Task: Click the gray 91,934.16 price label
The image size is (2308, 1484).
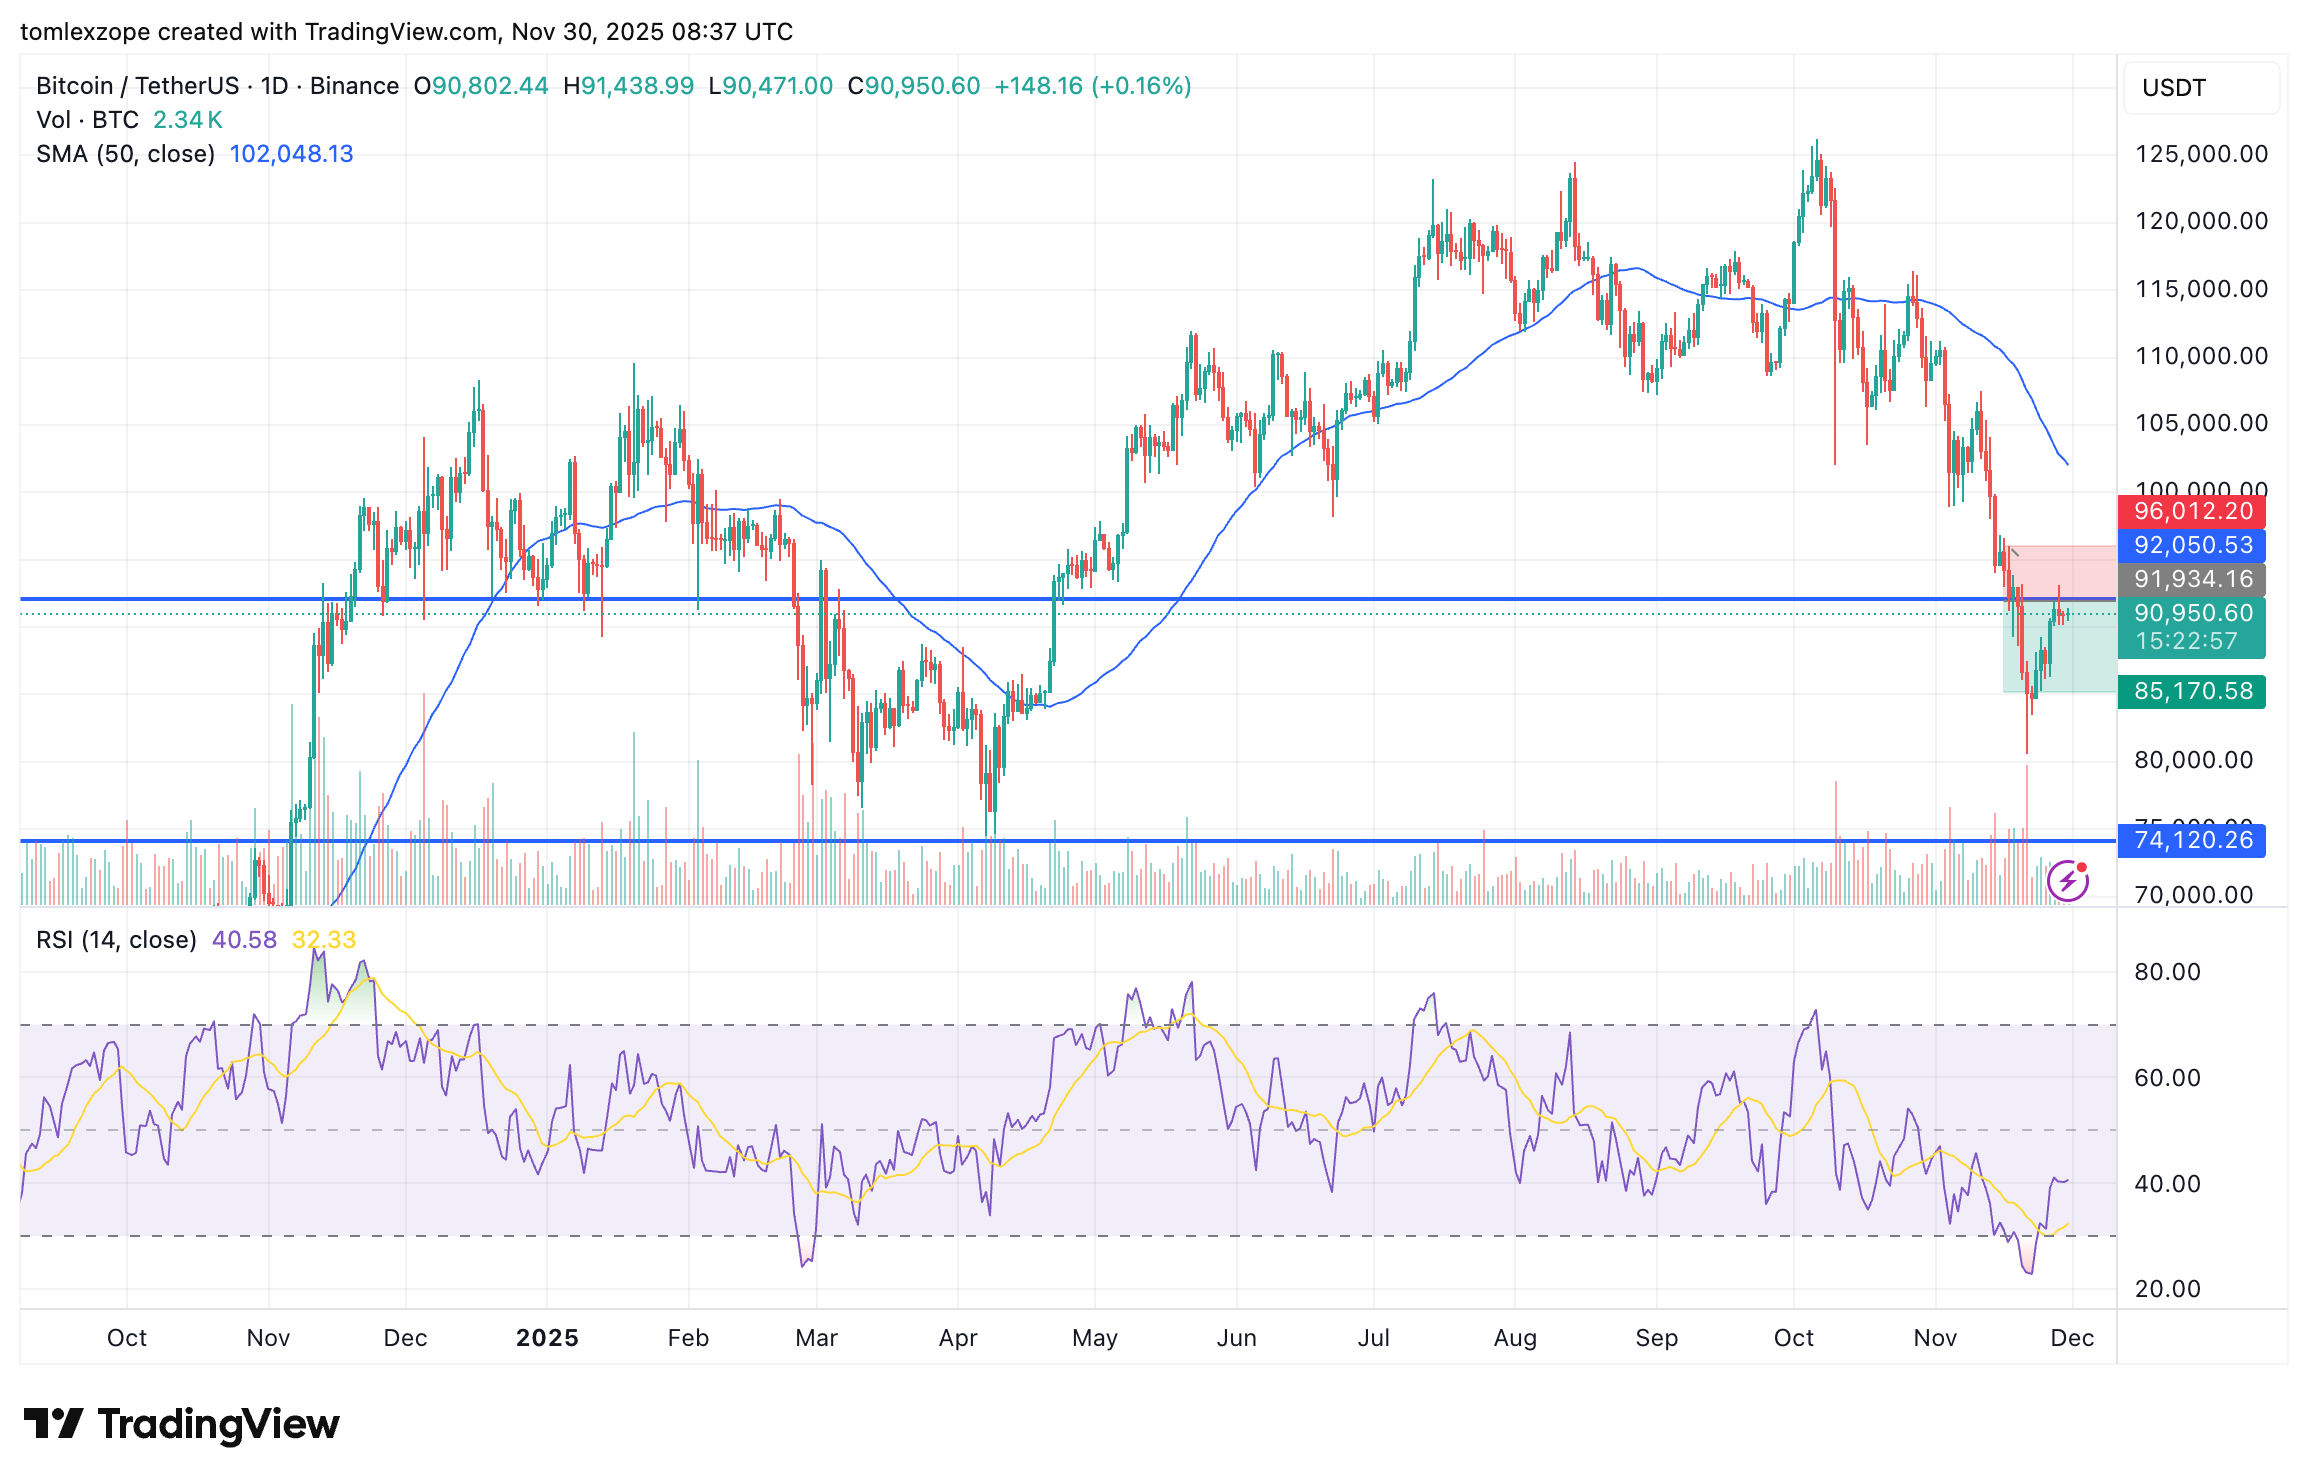Action: 2191,579
